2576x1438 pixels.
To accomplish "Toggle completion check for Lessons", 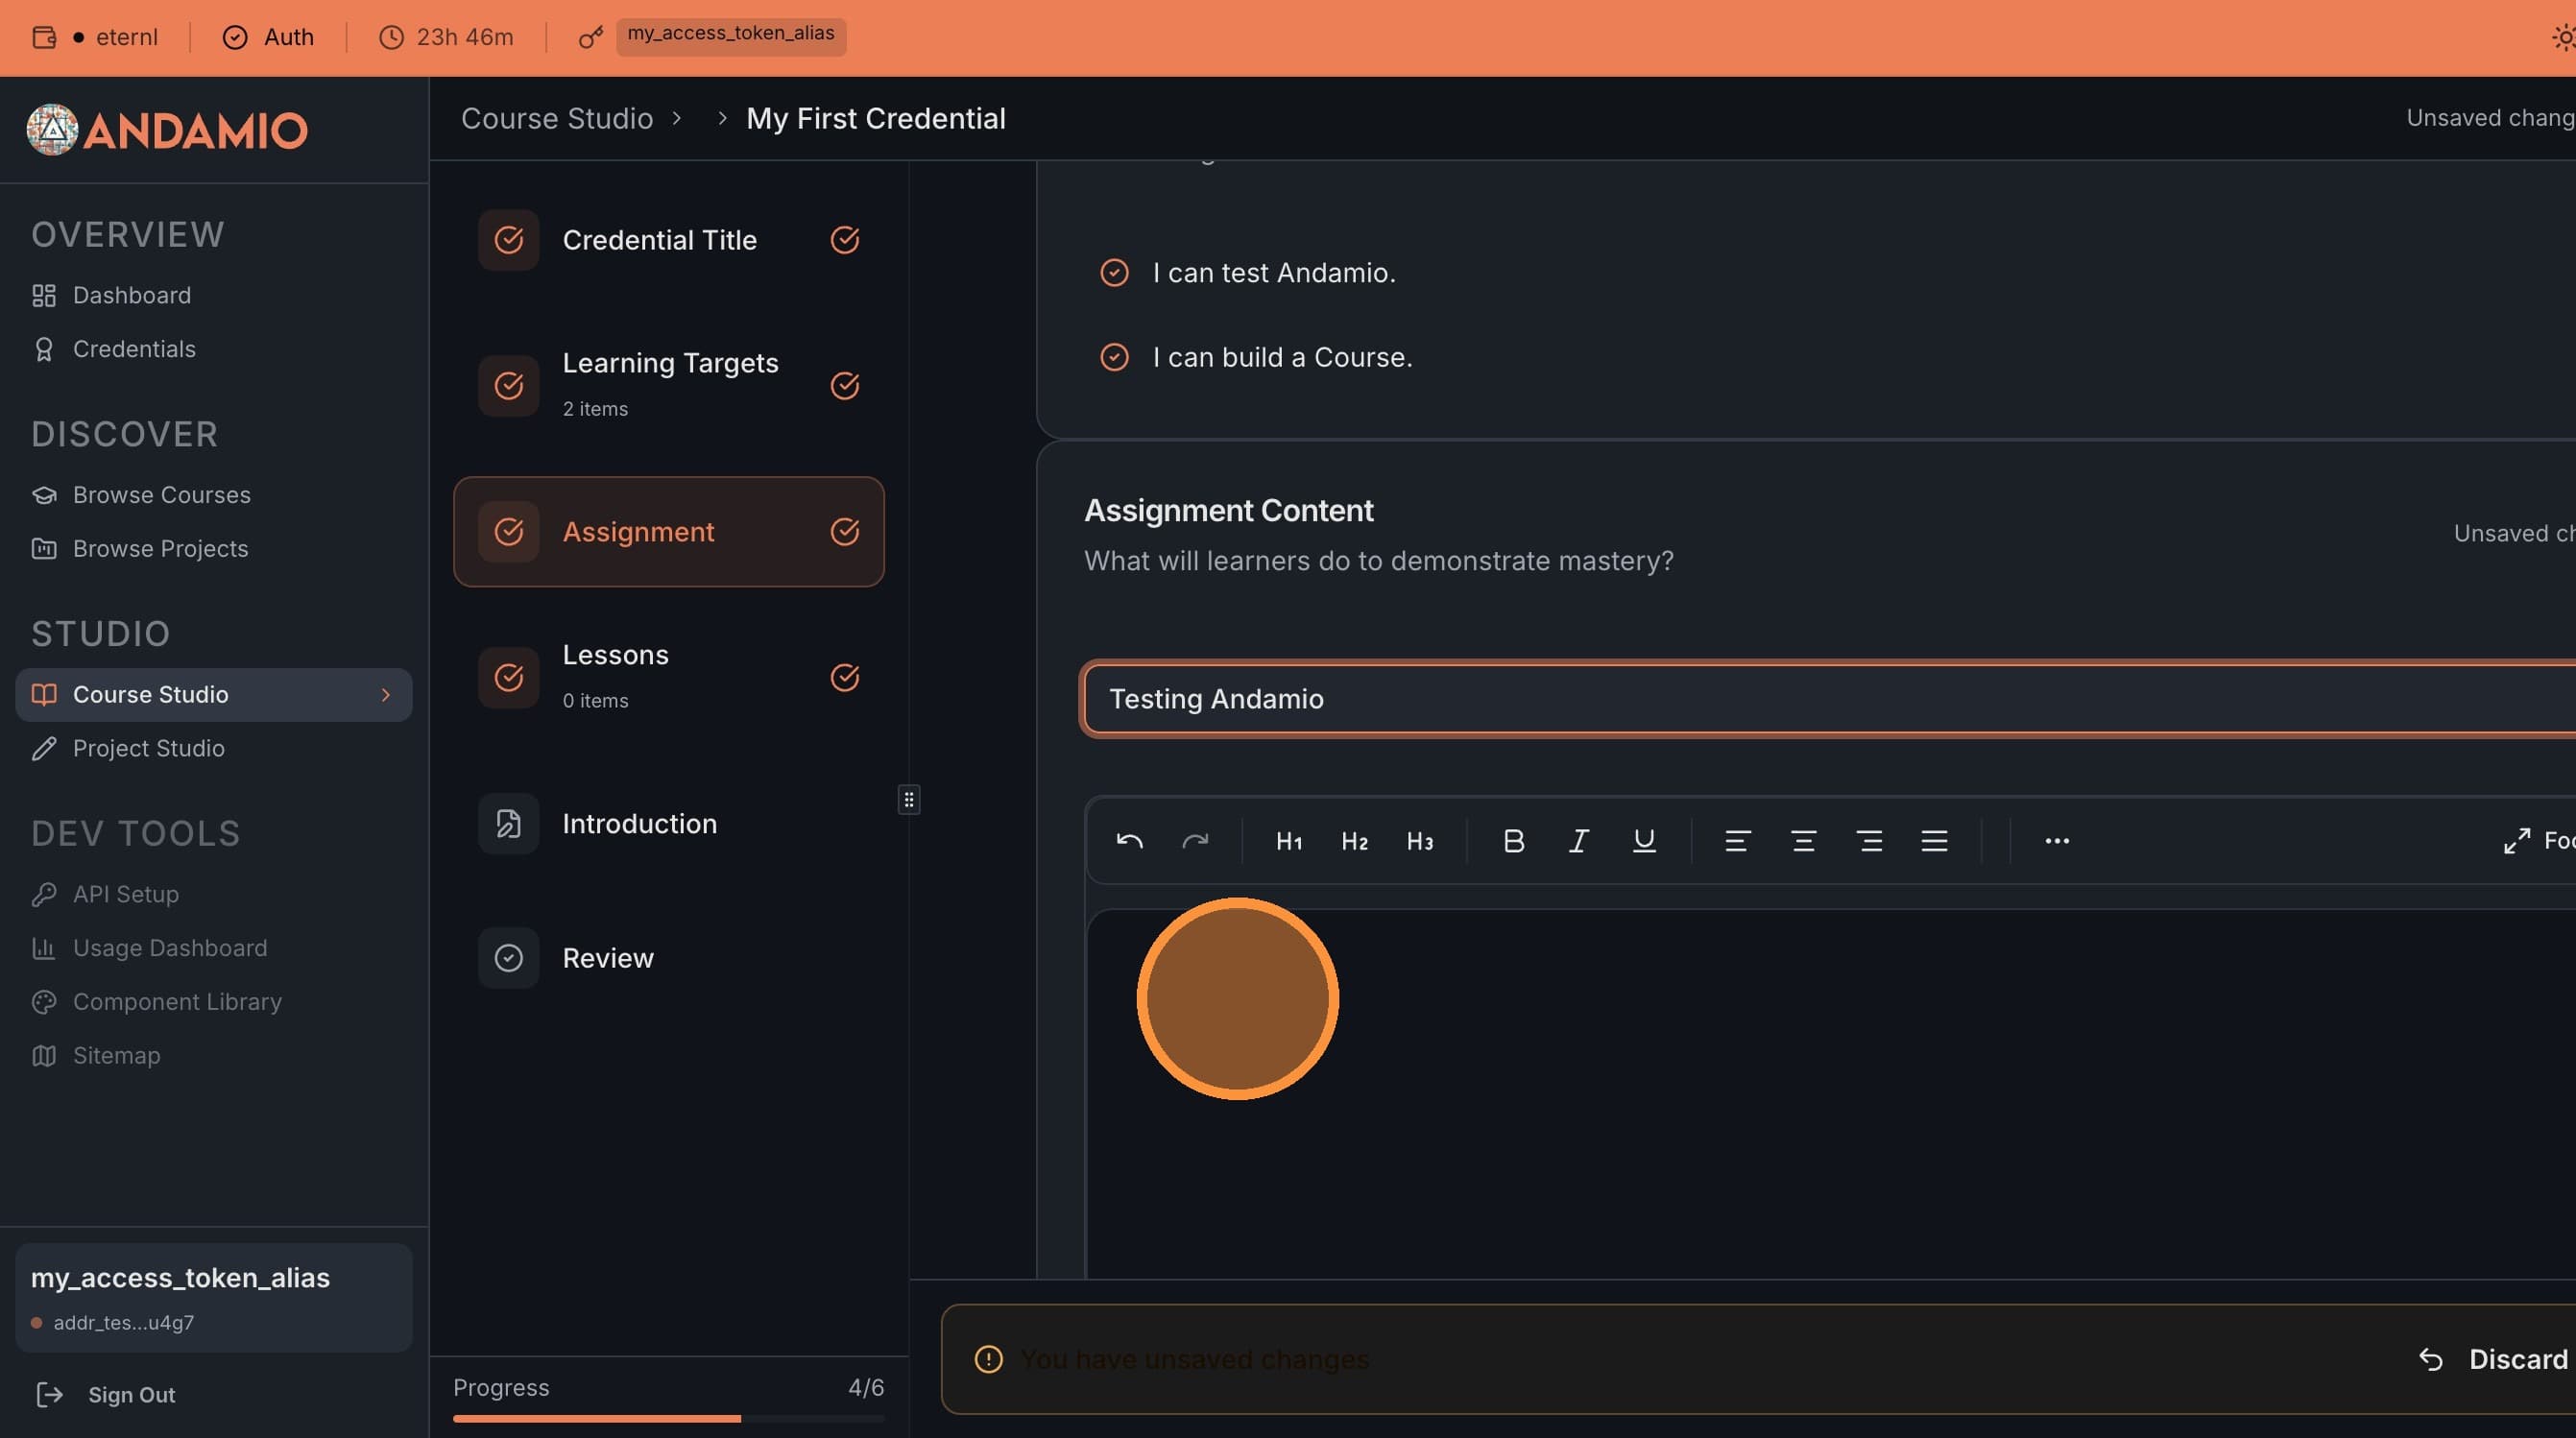I will click(845, 677).
